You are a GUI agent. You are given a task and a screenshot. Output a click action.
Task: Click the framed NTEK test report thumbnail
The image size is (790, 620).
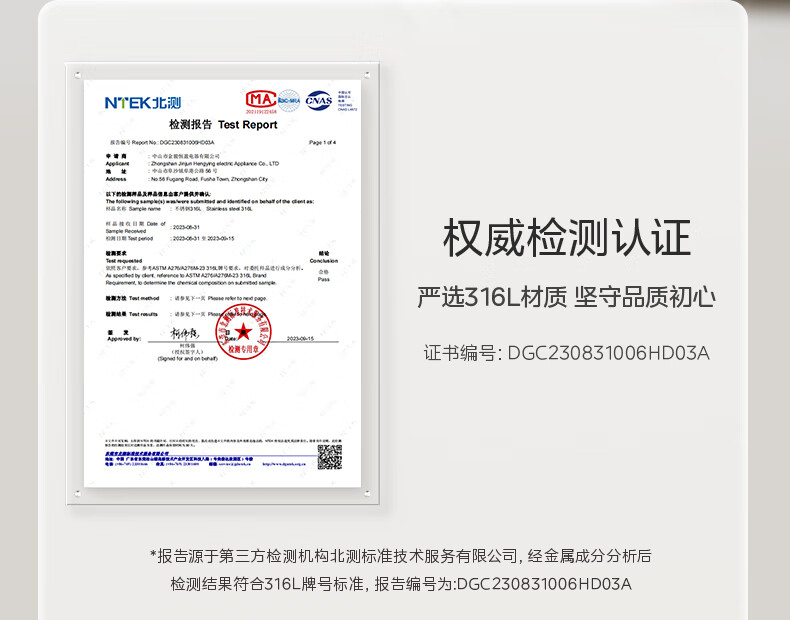click(223, 284)
